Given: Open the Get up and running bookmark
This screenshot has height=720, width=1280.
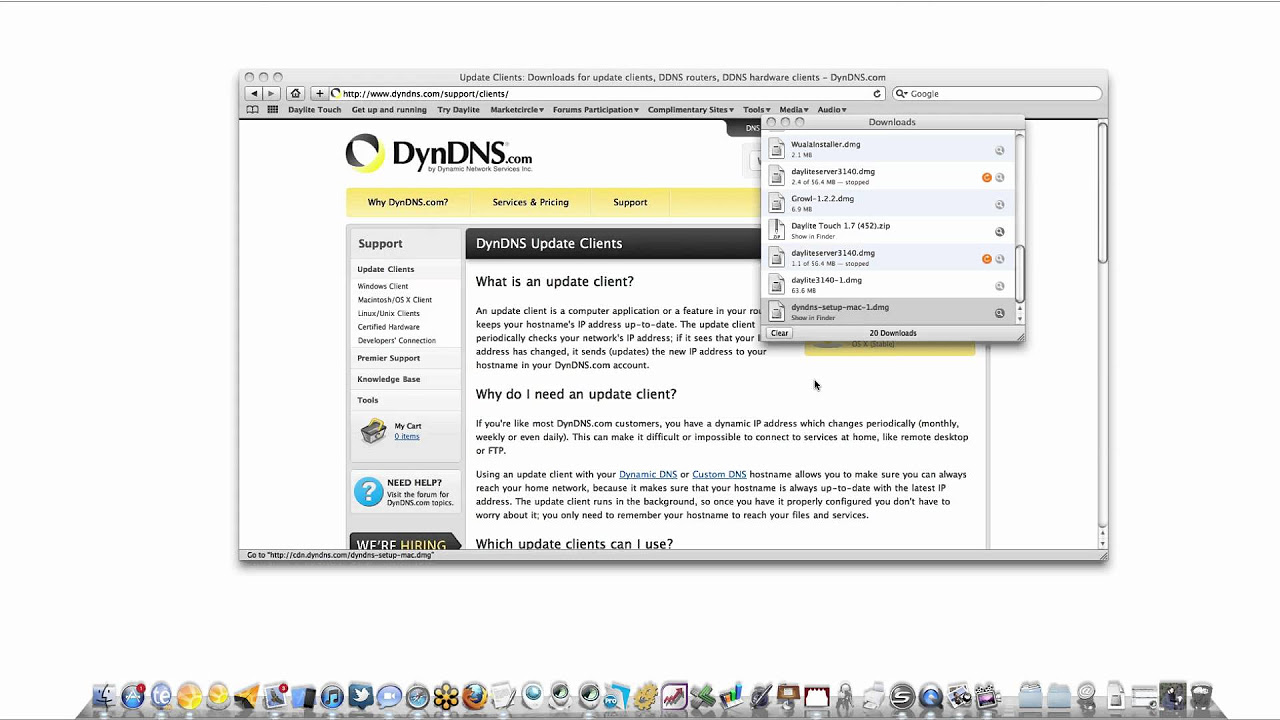Looking at the screenshot, I should click(x=389, y=110).
